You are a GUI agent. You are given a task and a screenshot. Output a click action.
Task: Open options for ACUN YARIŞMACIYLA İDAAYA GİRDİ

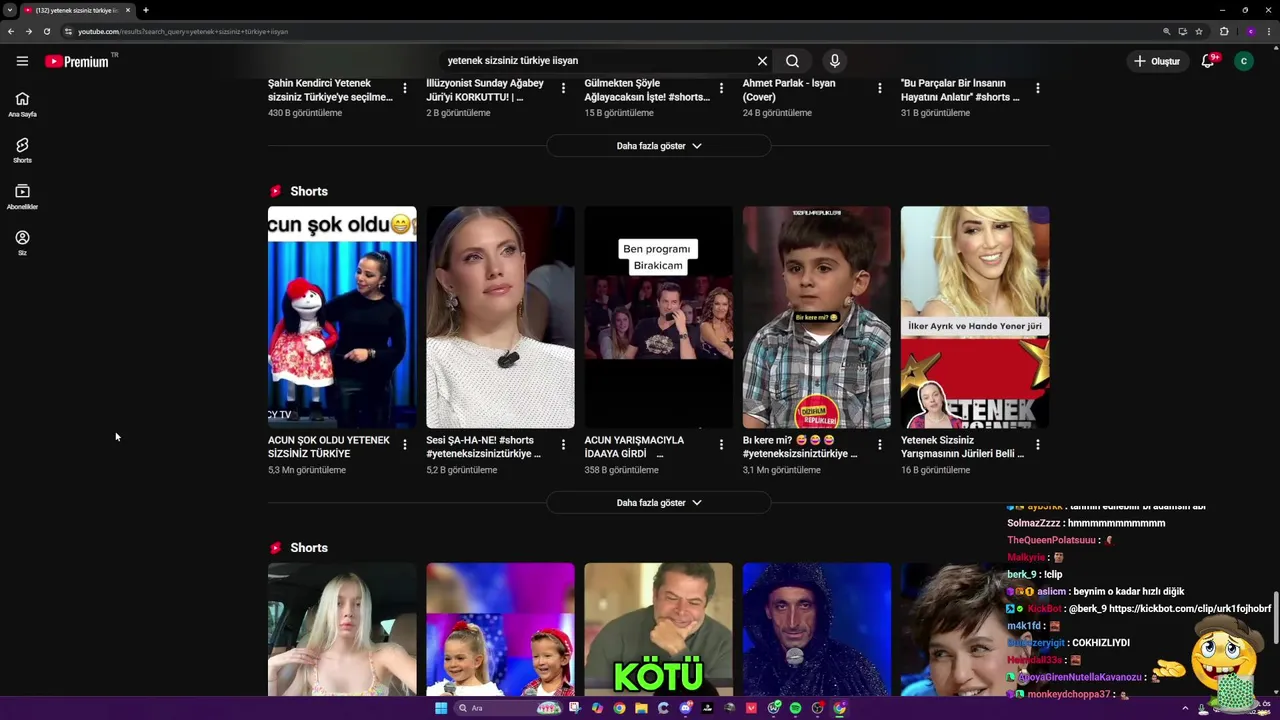721,445
